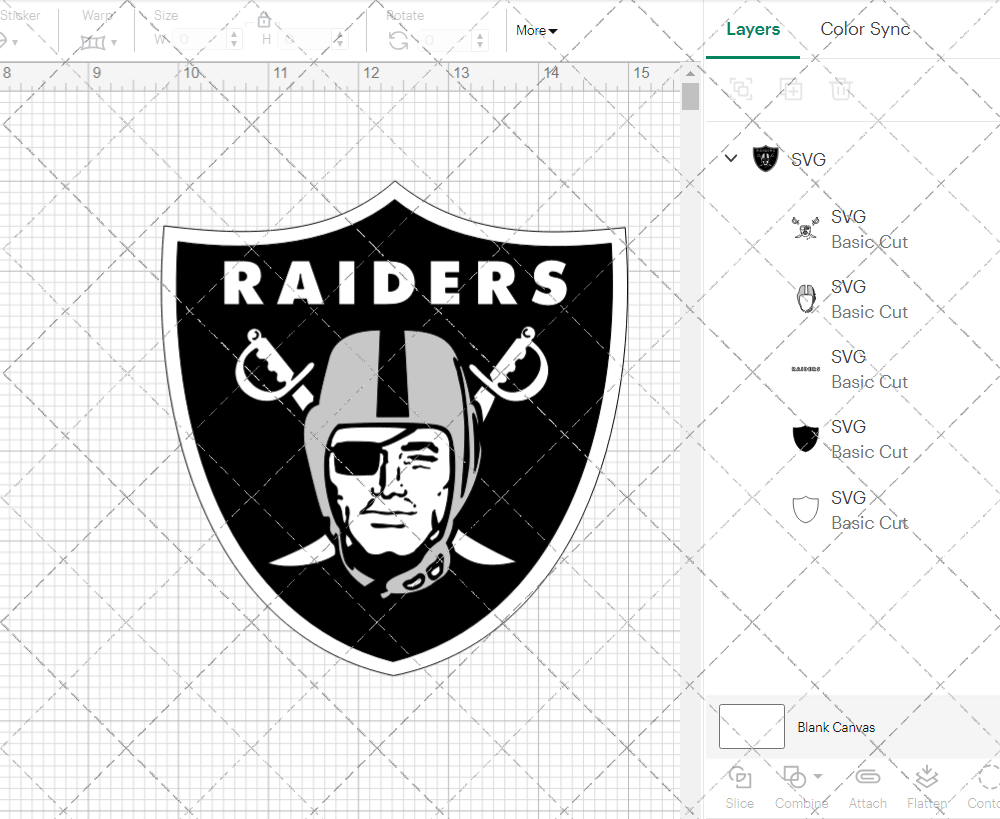The height and width of the screenshot is (819, 1000).
Task: Click the Blank Canvas swatch
Action: click(751, 727)
